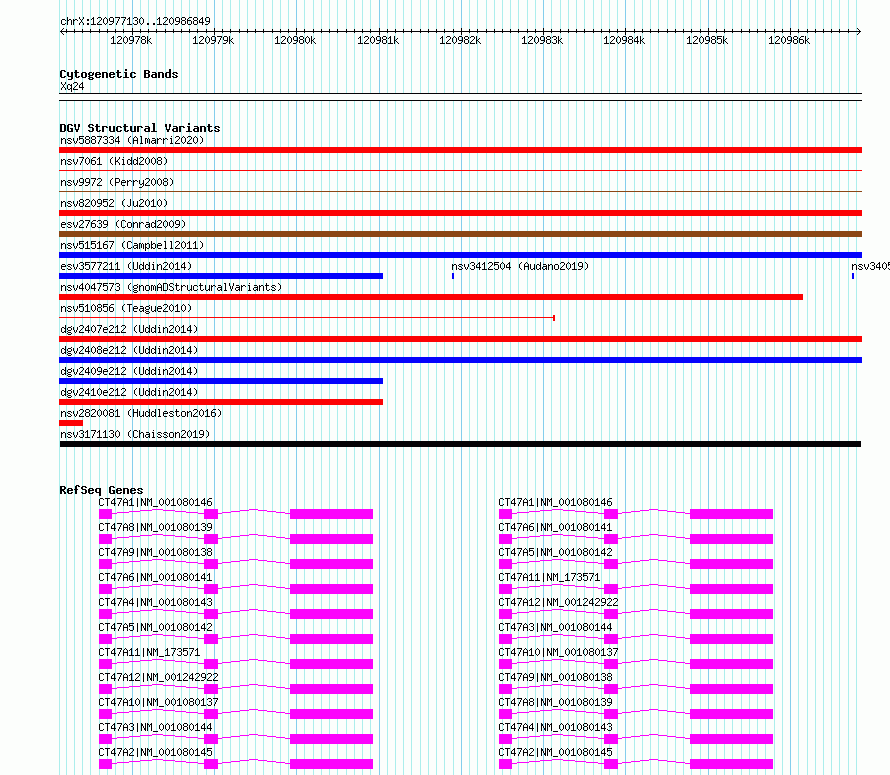Click the esv3577211 (Uddin2014) label
Viewport: 890px width, 775px height.
126,266
